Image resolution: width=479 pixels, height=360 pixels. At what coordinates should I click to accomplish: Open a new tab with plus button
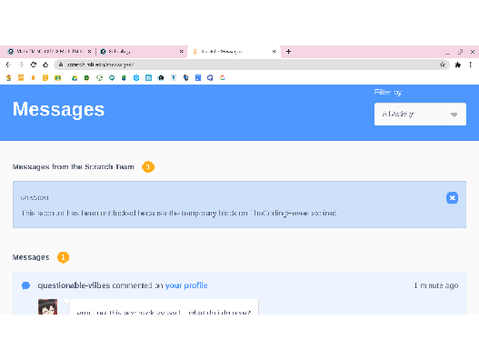pyautogui.click(x=288, y=51)
